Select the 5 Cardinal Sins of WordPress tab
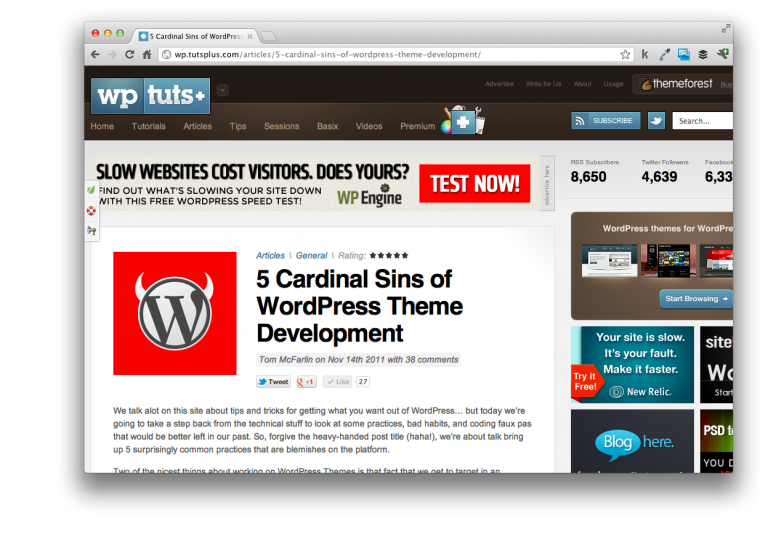768x543 pixels. pos(196,36)
